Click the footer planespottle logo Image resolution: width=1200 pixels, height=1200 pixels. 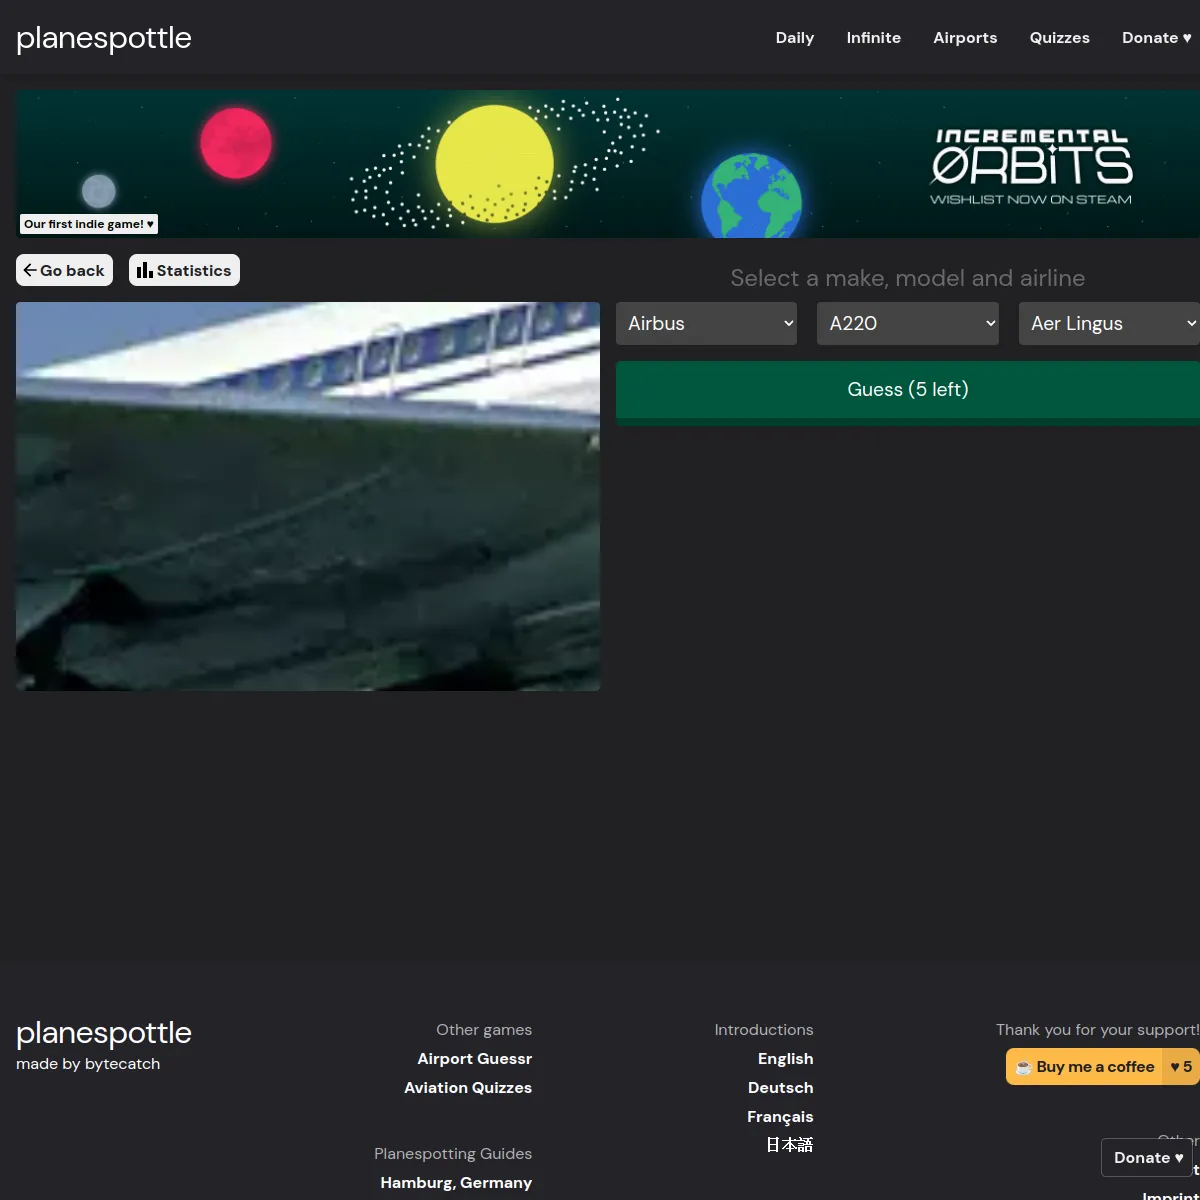104,1033
